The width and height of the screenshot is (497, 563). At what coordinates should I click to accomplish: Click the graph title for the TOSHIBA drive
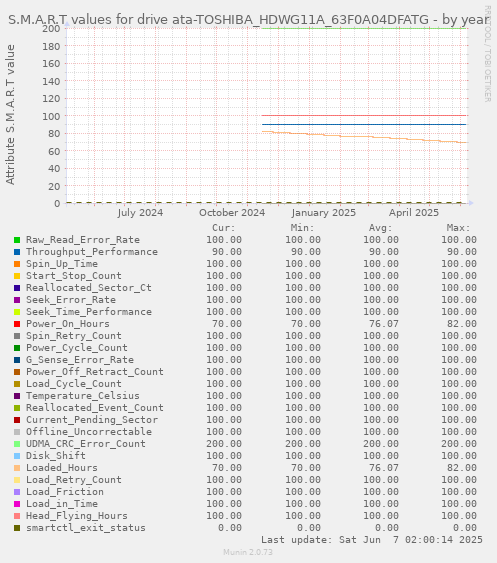248,20
